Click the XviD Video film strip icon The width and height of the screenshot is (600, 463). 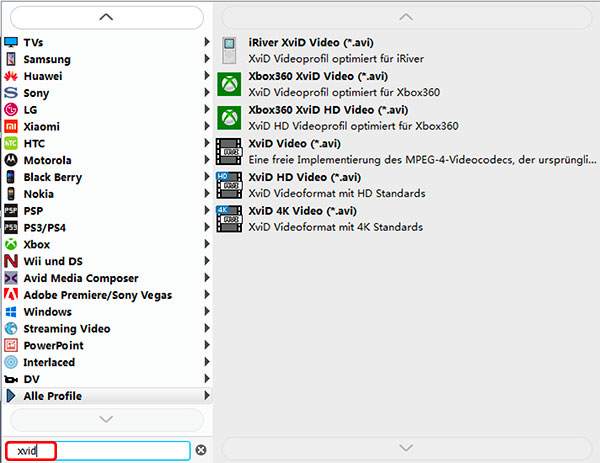click(229, 151)
